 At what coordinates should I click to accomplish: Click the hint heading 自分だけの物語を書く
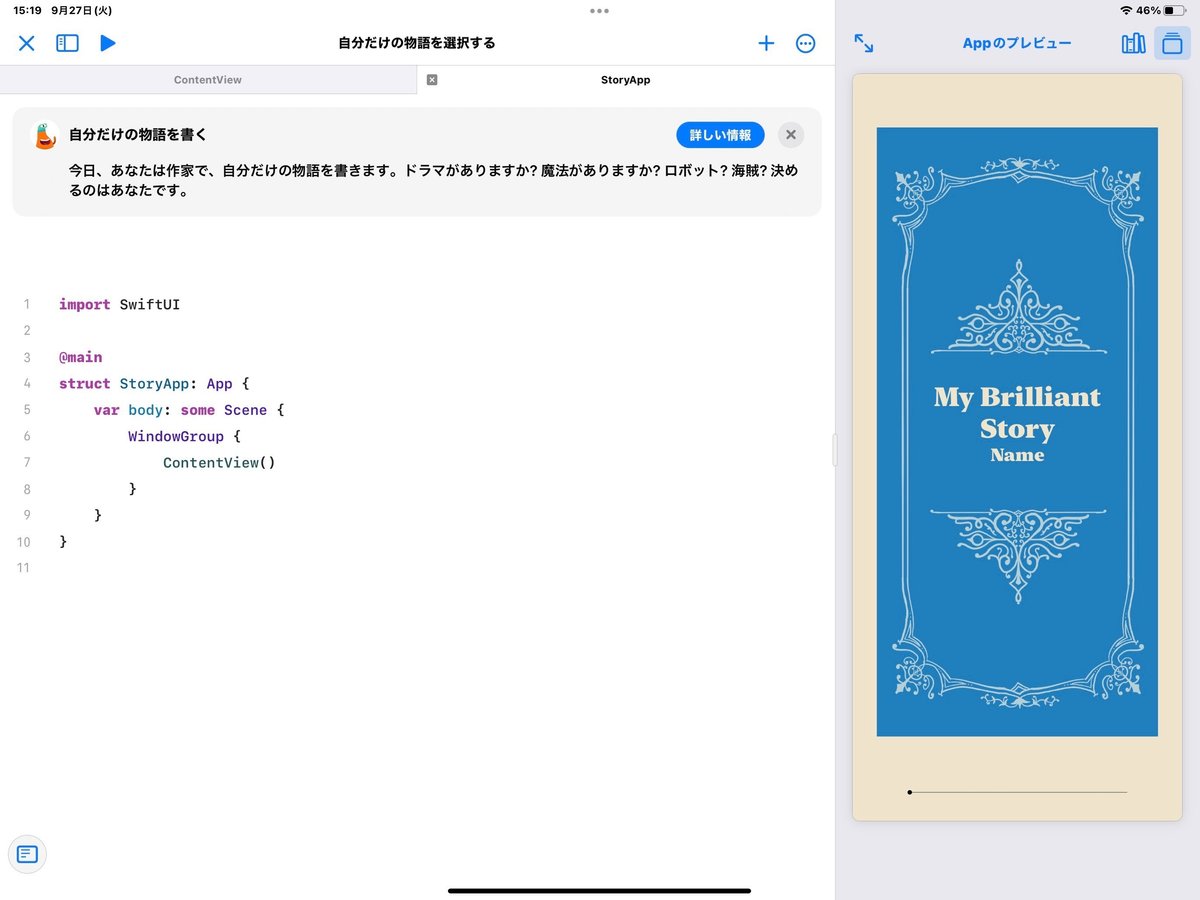[138, 135]
